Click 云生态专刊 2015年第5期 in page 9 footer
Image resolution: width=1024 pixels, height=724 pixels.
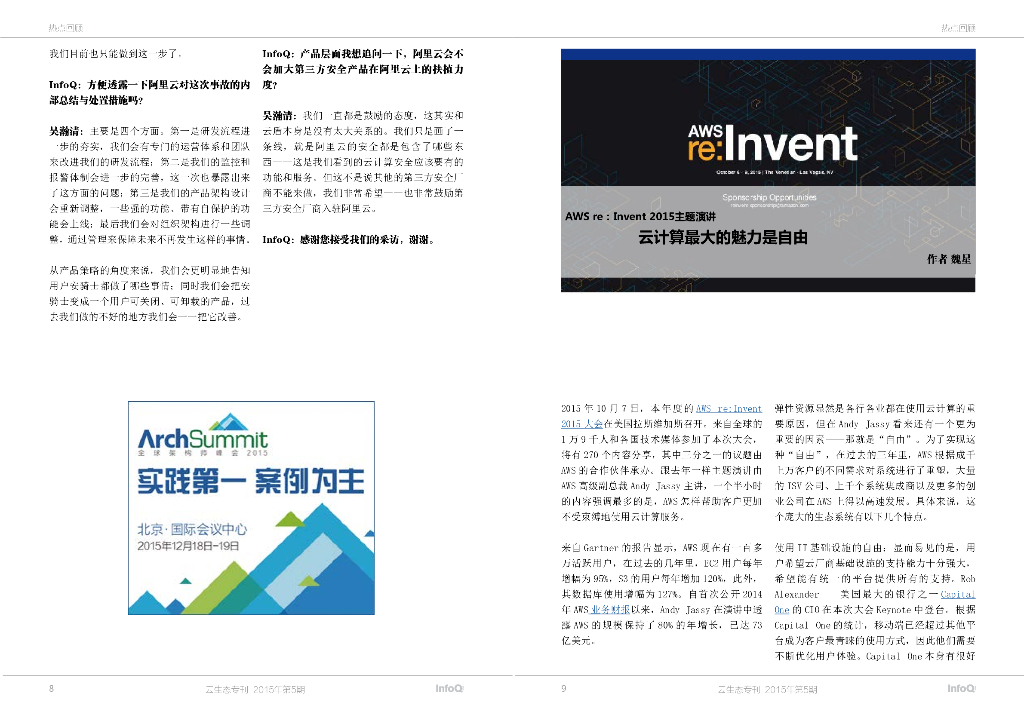point(767,689)
